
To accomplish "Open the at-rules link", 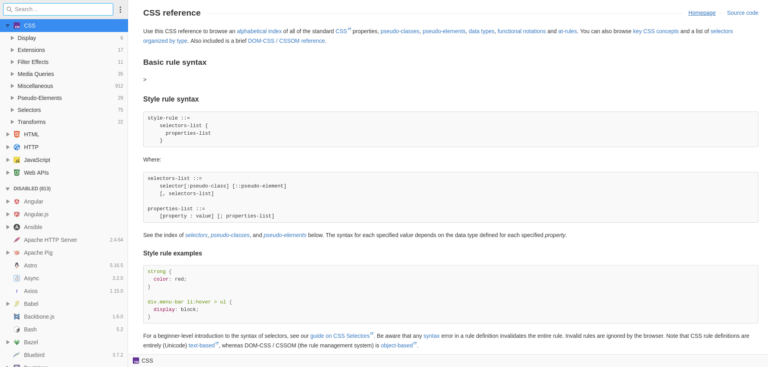I will pyautogui.click(x=567, y=31).
